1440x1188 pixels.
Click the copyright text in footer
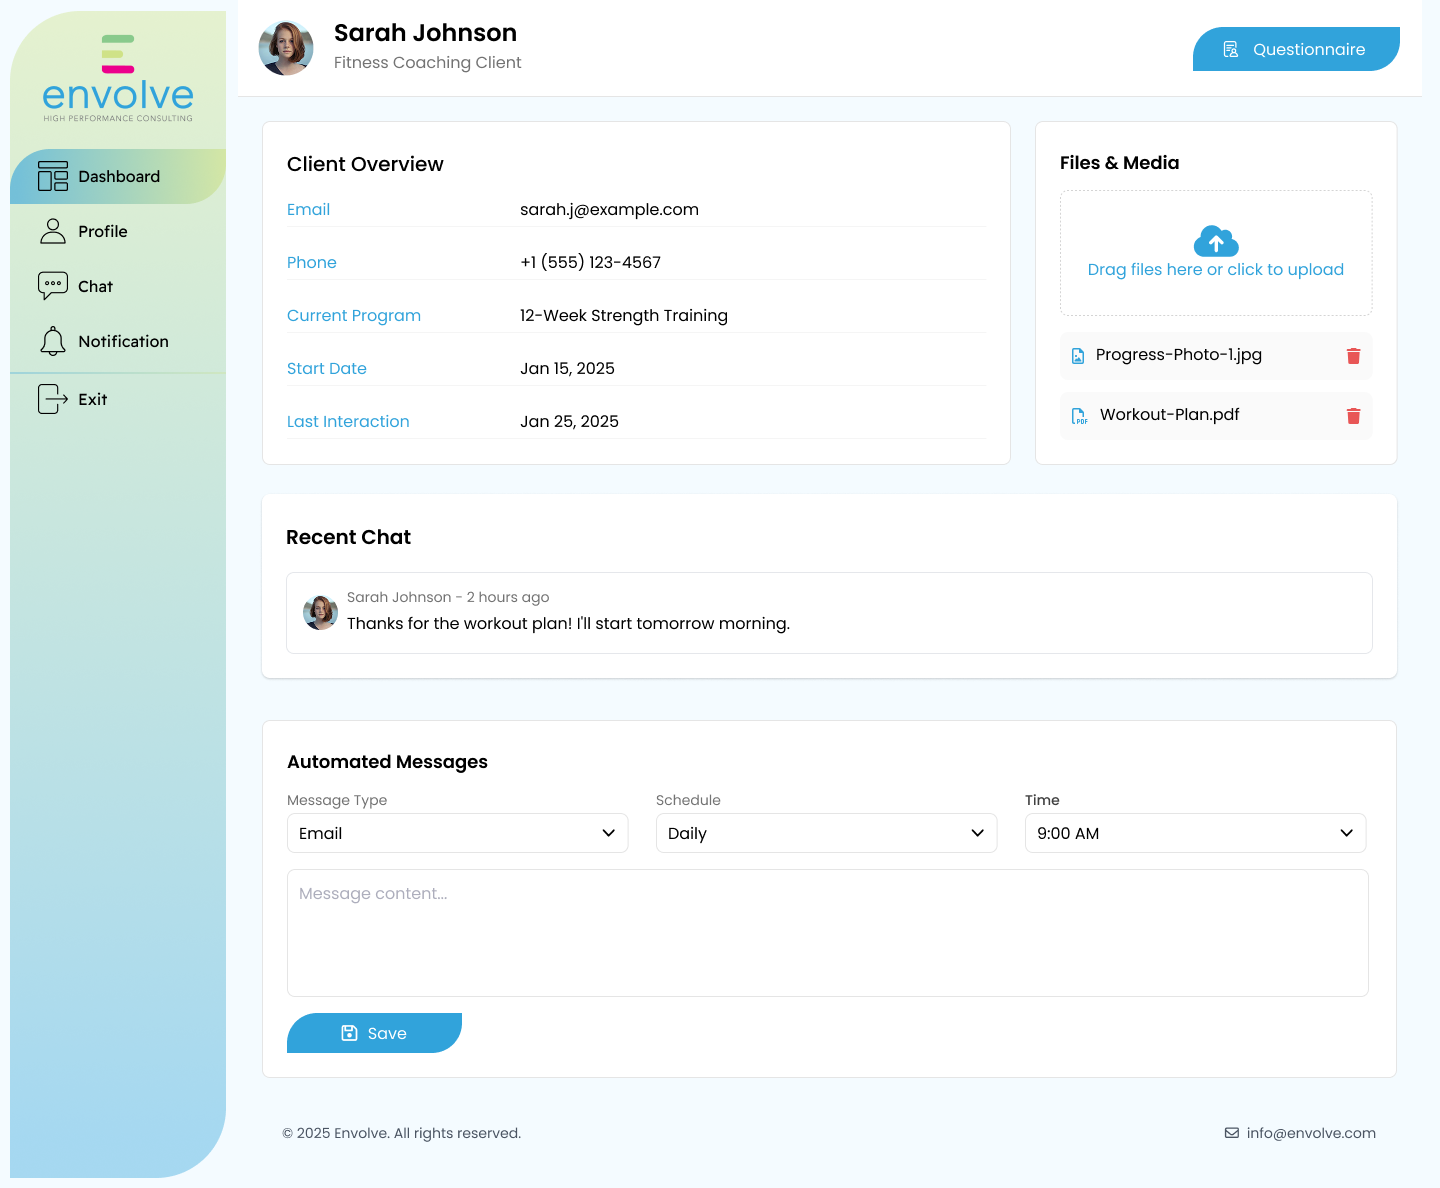point(402,1133)
